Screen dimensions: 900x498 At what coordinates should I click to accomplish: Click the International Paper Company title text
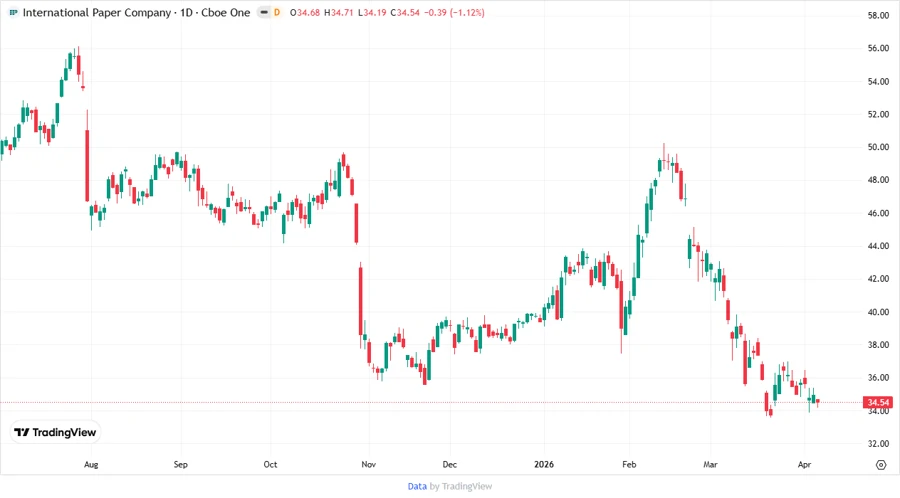(x=96, y=13)
